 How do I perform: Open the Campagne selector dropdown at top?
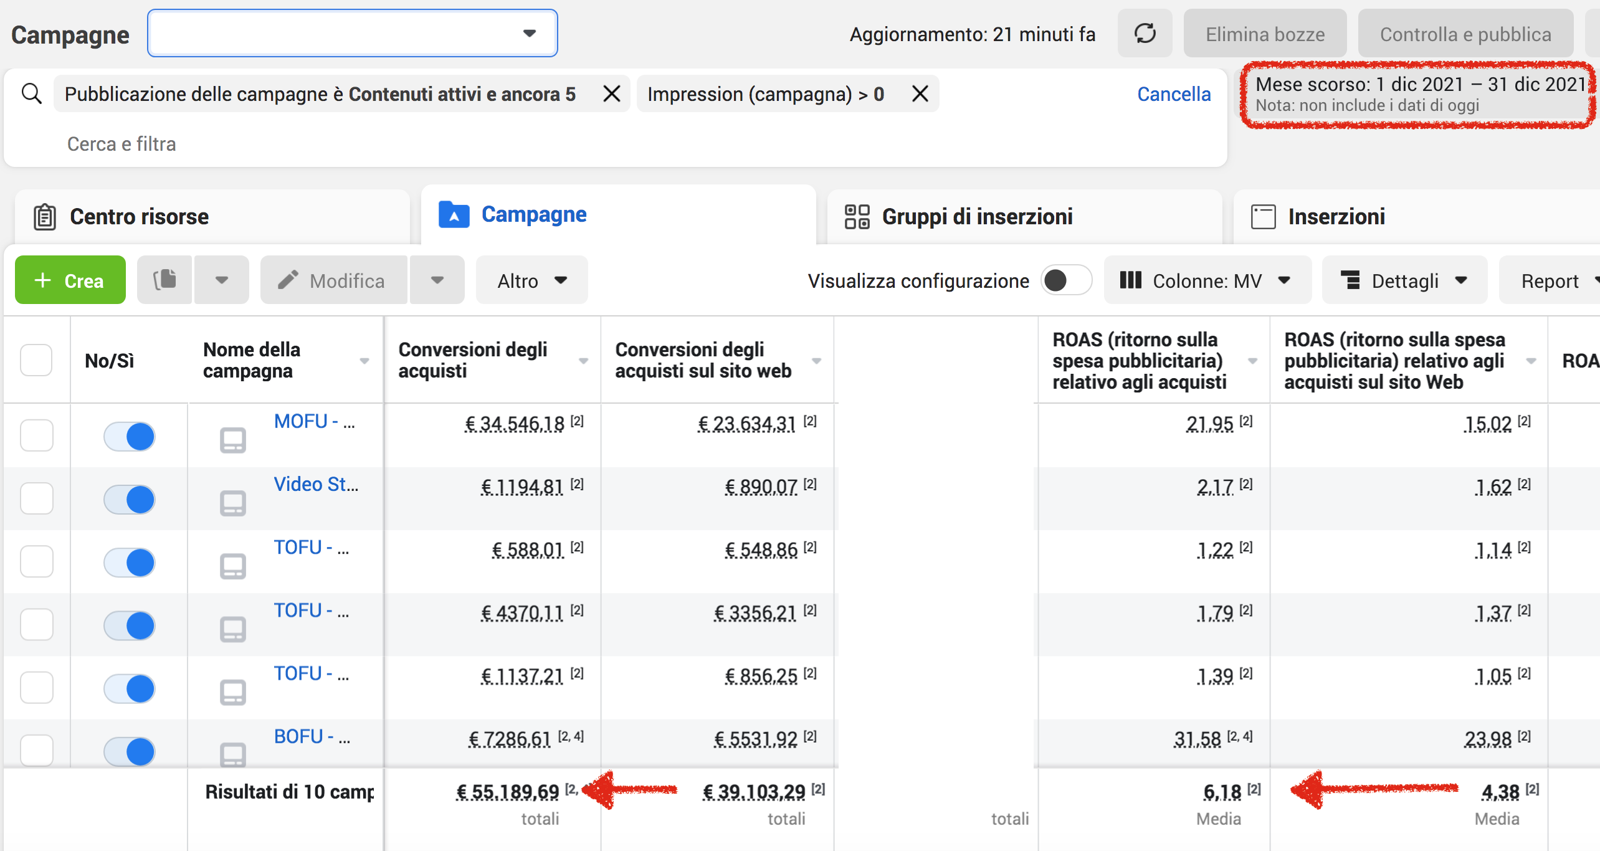tap(352, 33)
